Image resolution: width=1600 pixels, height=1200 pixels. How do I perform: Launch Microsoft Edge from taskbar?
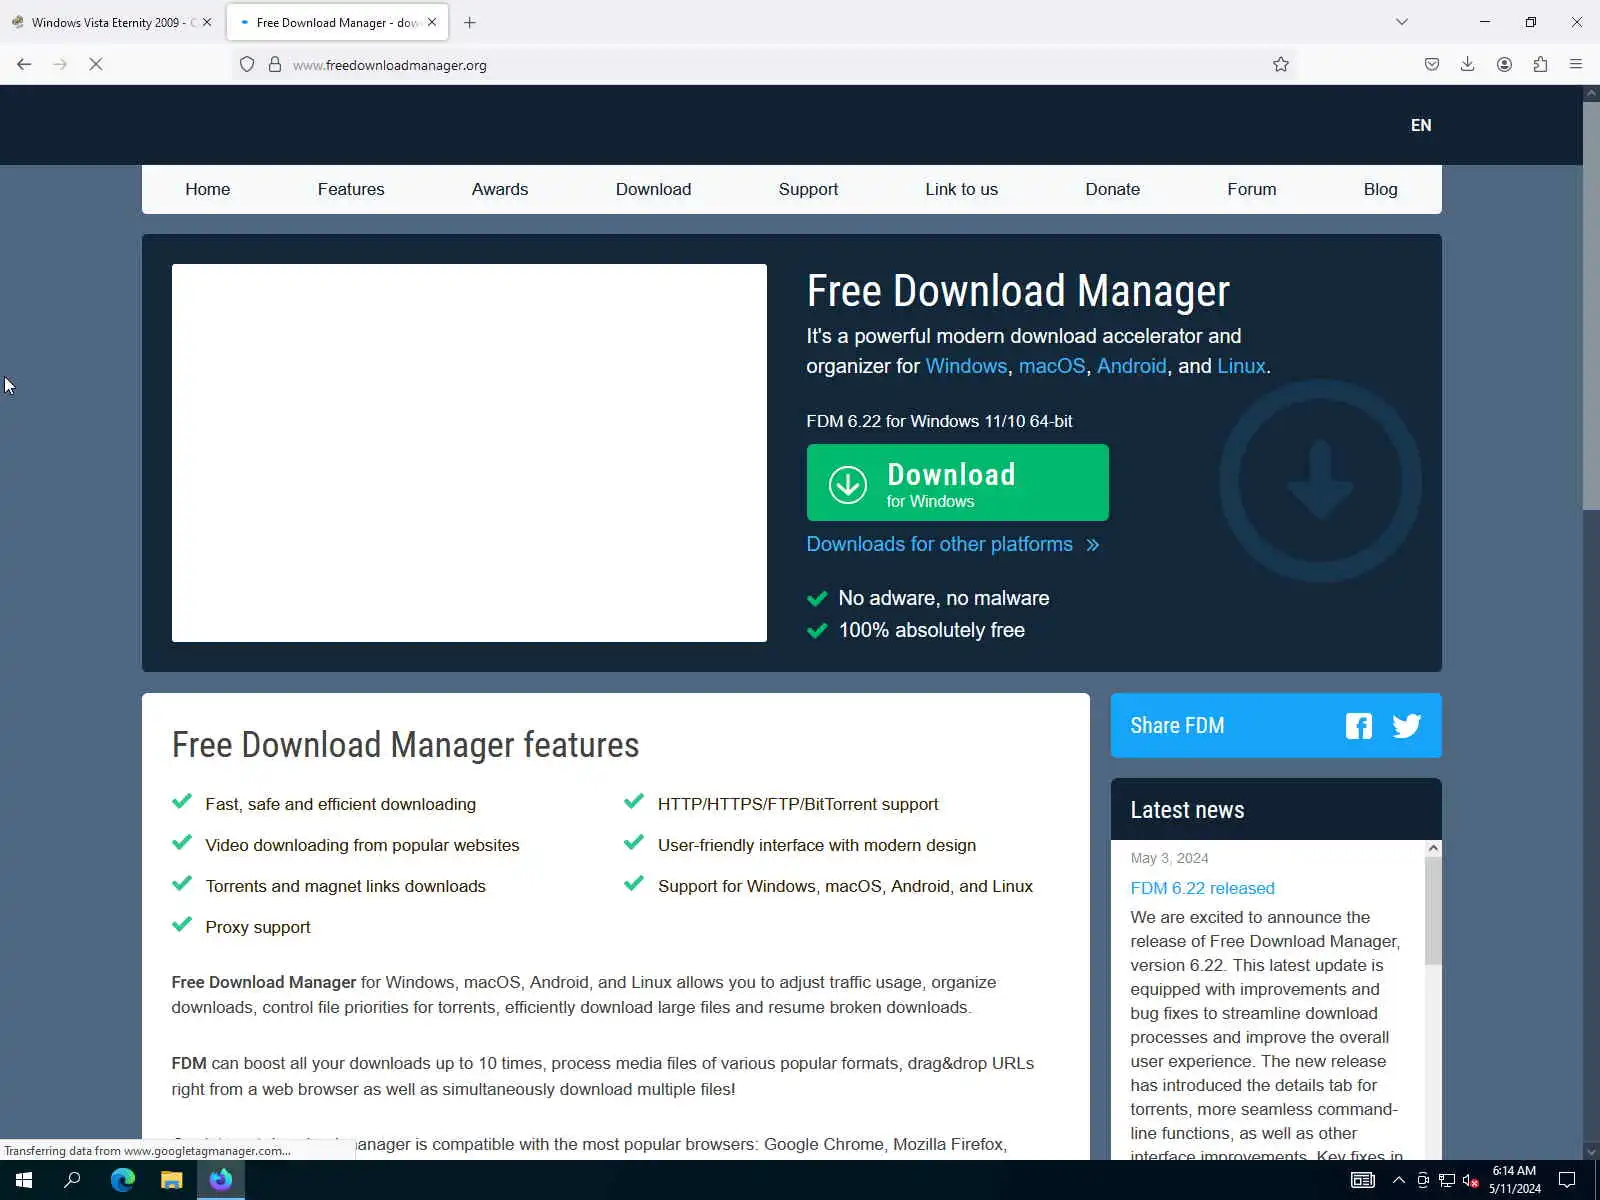[123, 1180]
